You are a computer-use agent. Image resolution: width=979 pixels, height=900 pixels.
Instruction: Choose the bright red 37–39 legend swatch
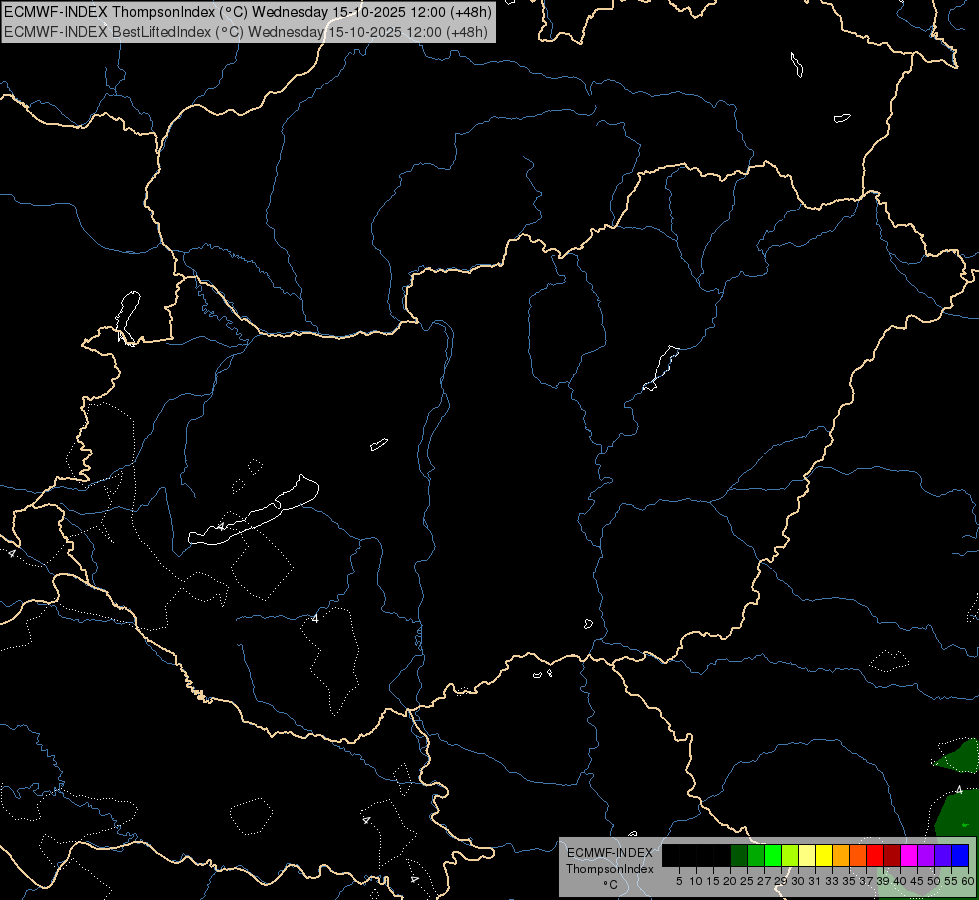(x=875, y=856)
